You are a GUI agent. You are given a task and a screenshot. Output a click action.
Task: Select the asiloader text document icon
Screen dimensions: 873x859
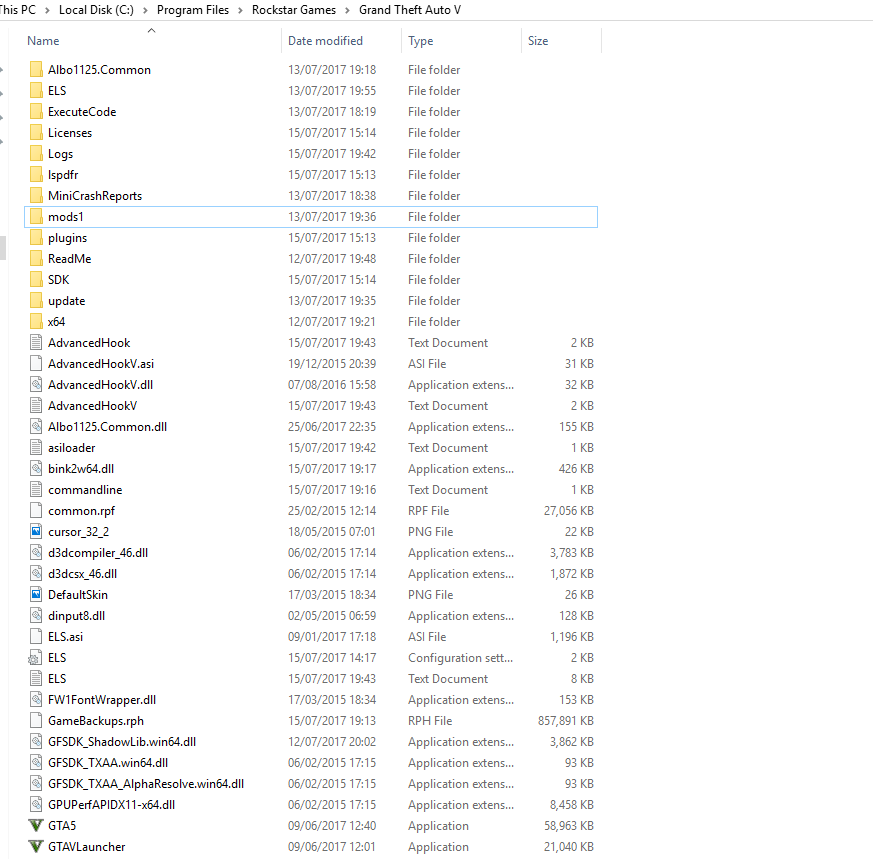pyautogui.click(x=36, y=448)
